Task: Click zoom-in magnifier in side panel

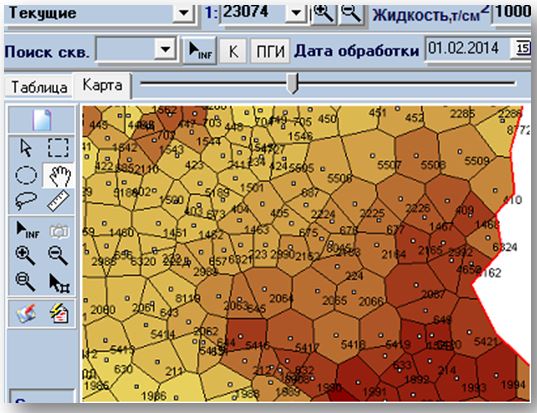Action: pos(25,256)
